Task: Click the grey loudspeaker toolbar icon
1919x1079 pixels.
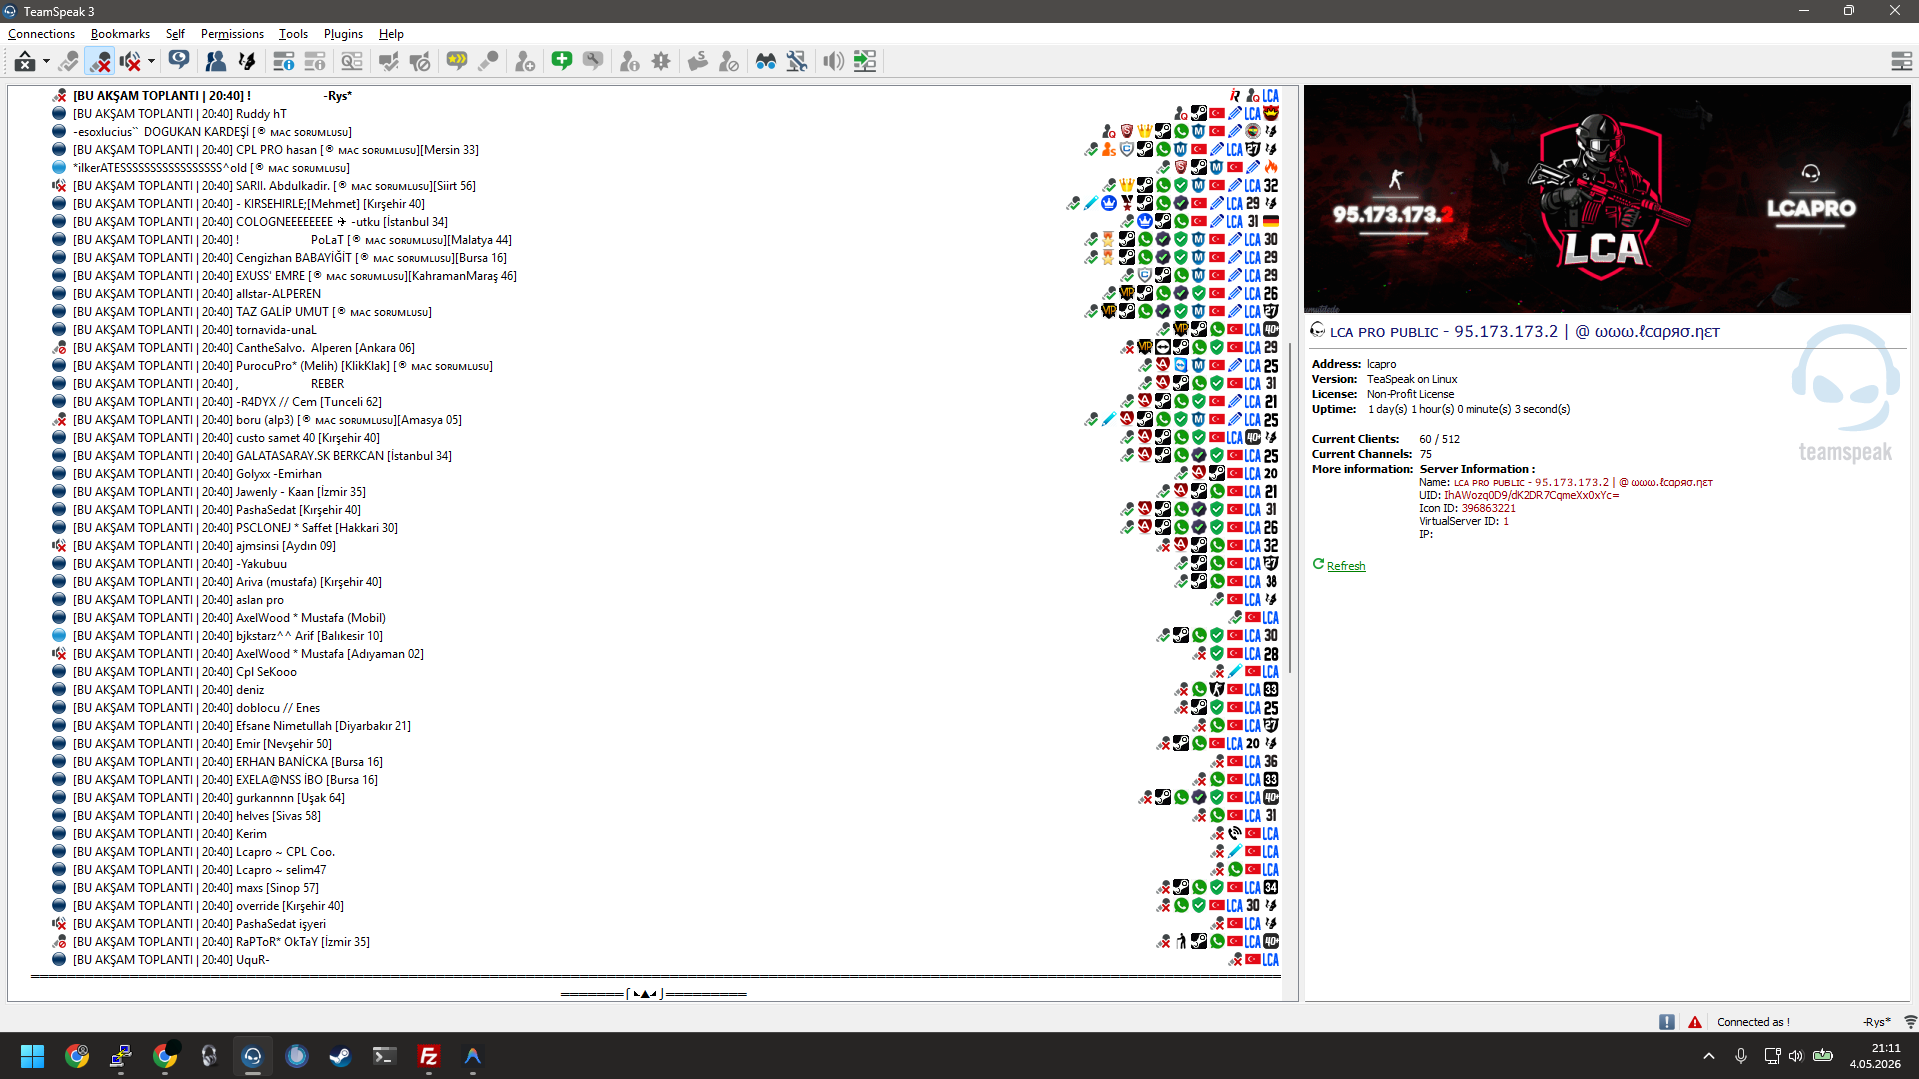Action: click(x=833, y=61)
